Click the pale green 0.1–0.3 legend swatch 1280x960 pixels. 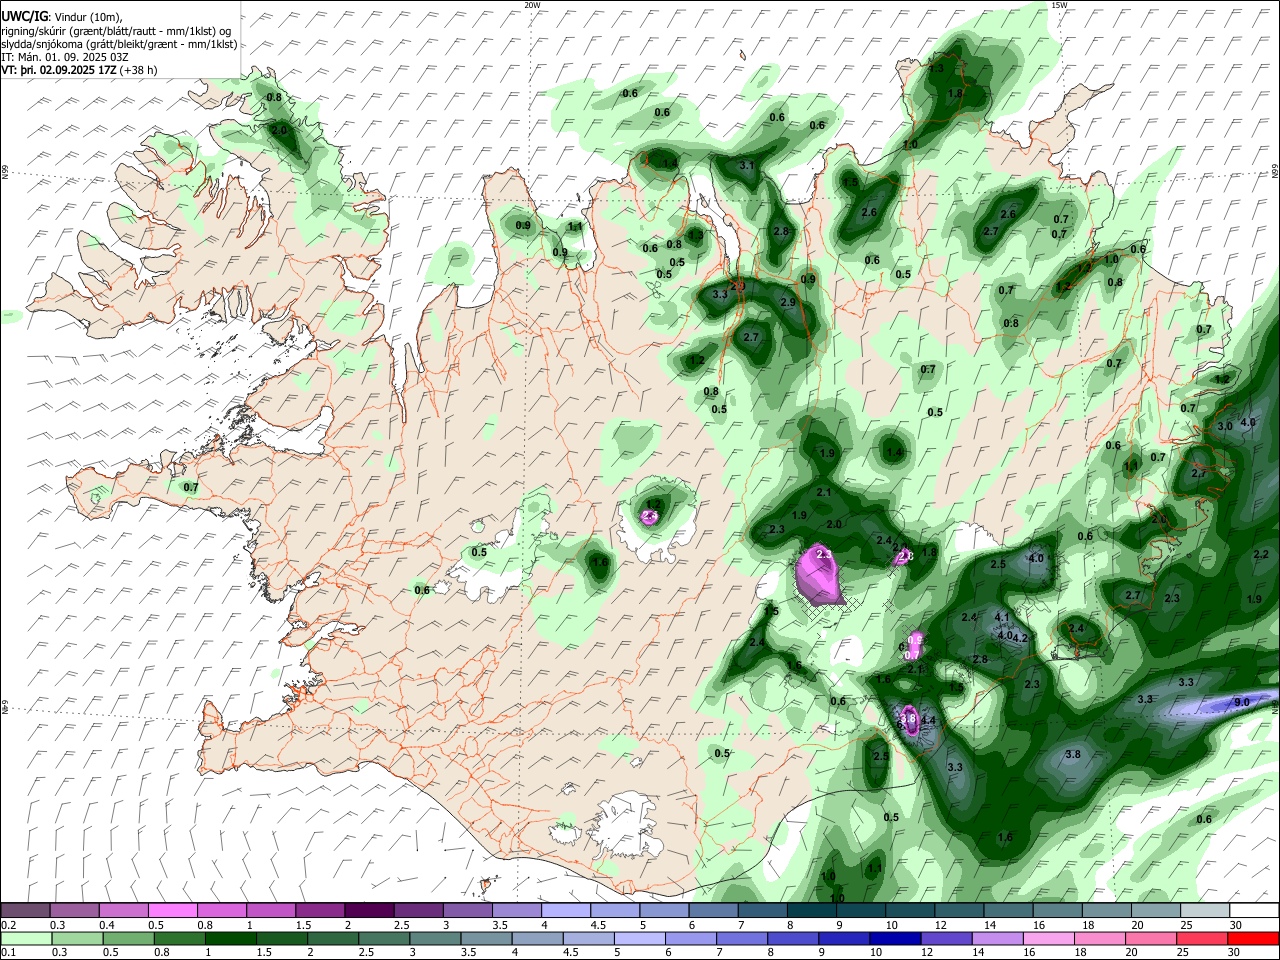25,938
